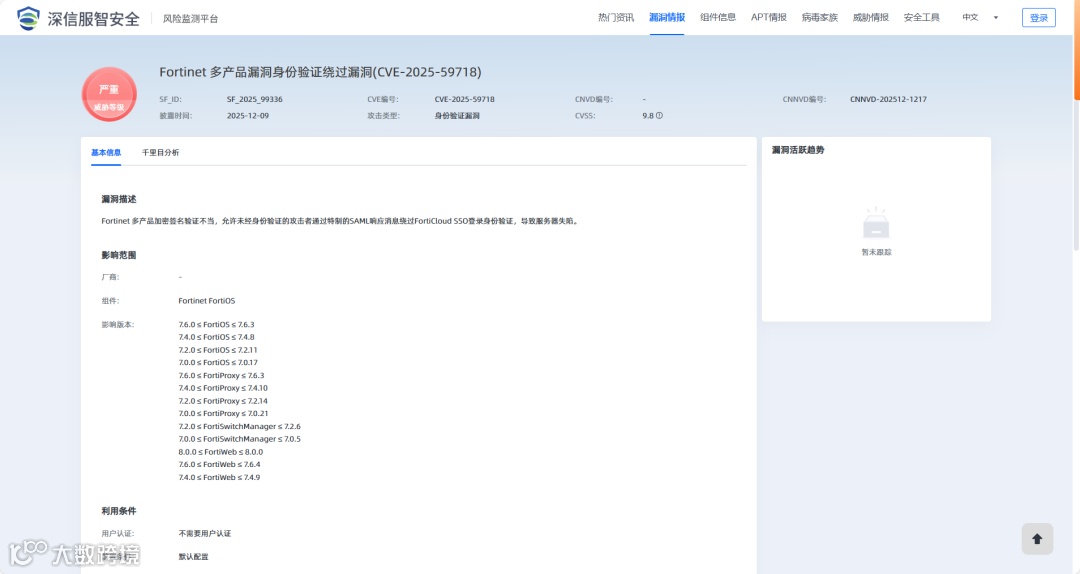Click the 漏洞活跃趋势 panel heading
The image size is (1080, 574).
coord(798,150)
